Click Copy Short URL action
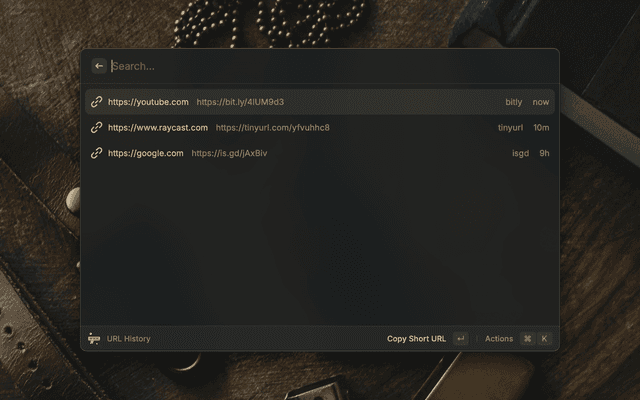This screenshot has width=640, height=400. (416, 339)
